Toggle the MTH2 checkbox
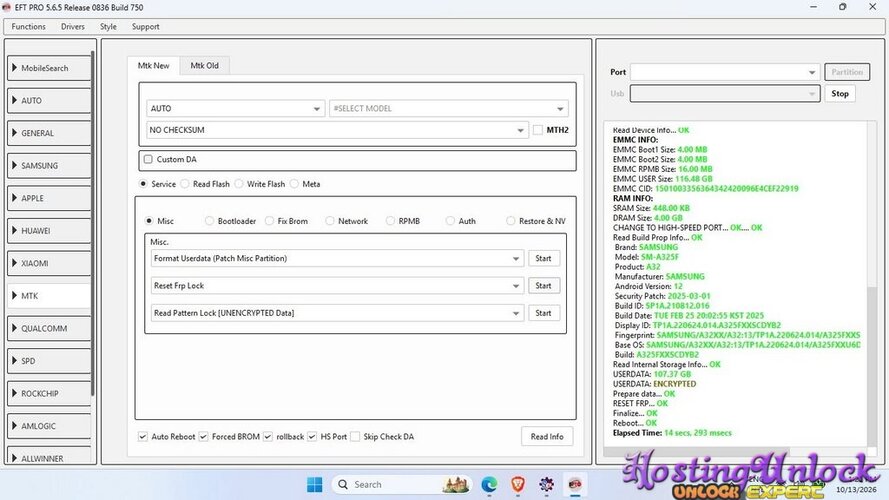The height and width of the screenshot is (500, 889). tap(538, 130)
